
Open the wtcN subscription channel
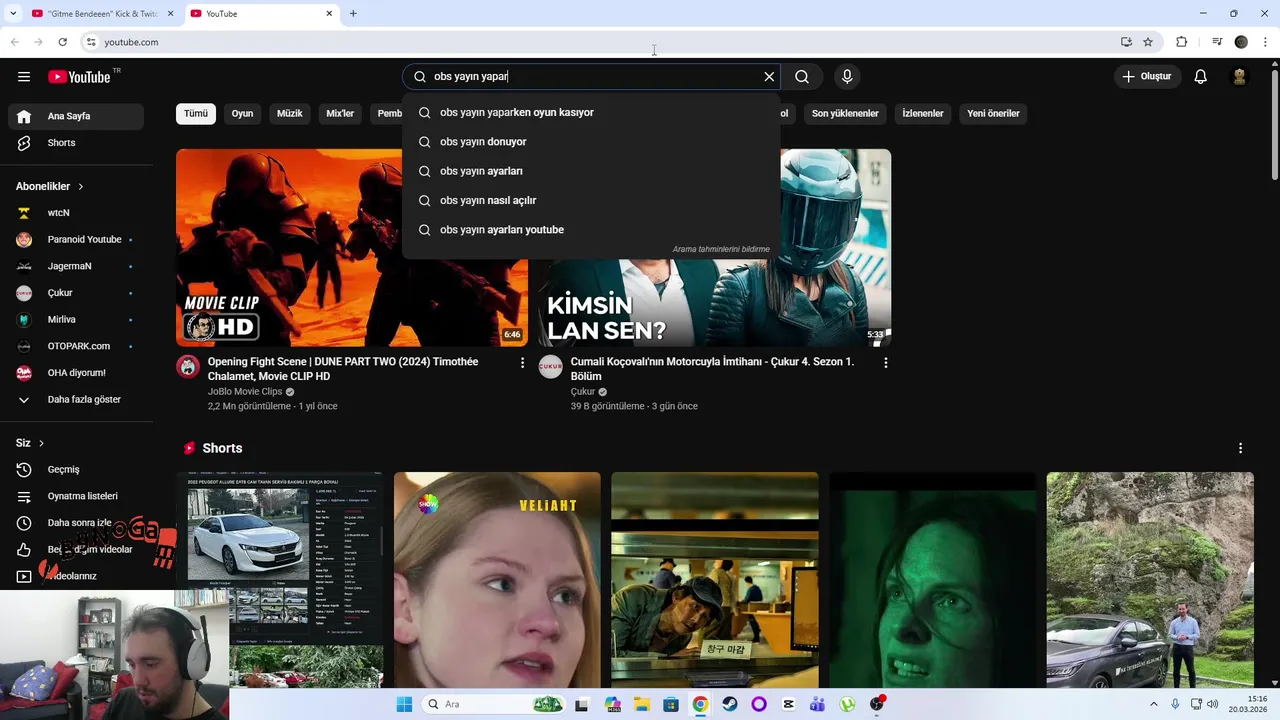tap(76, 213)
